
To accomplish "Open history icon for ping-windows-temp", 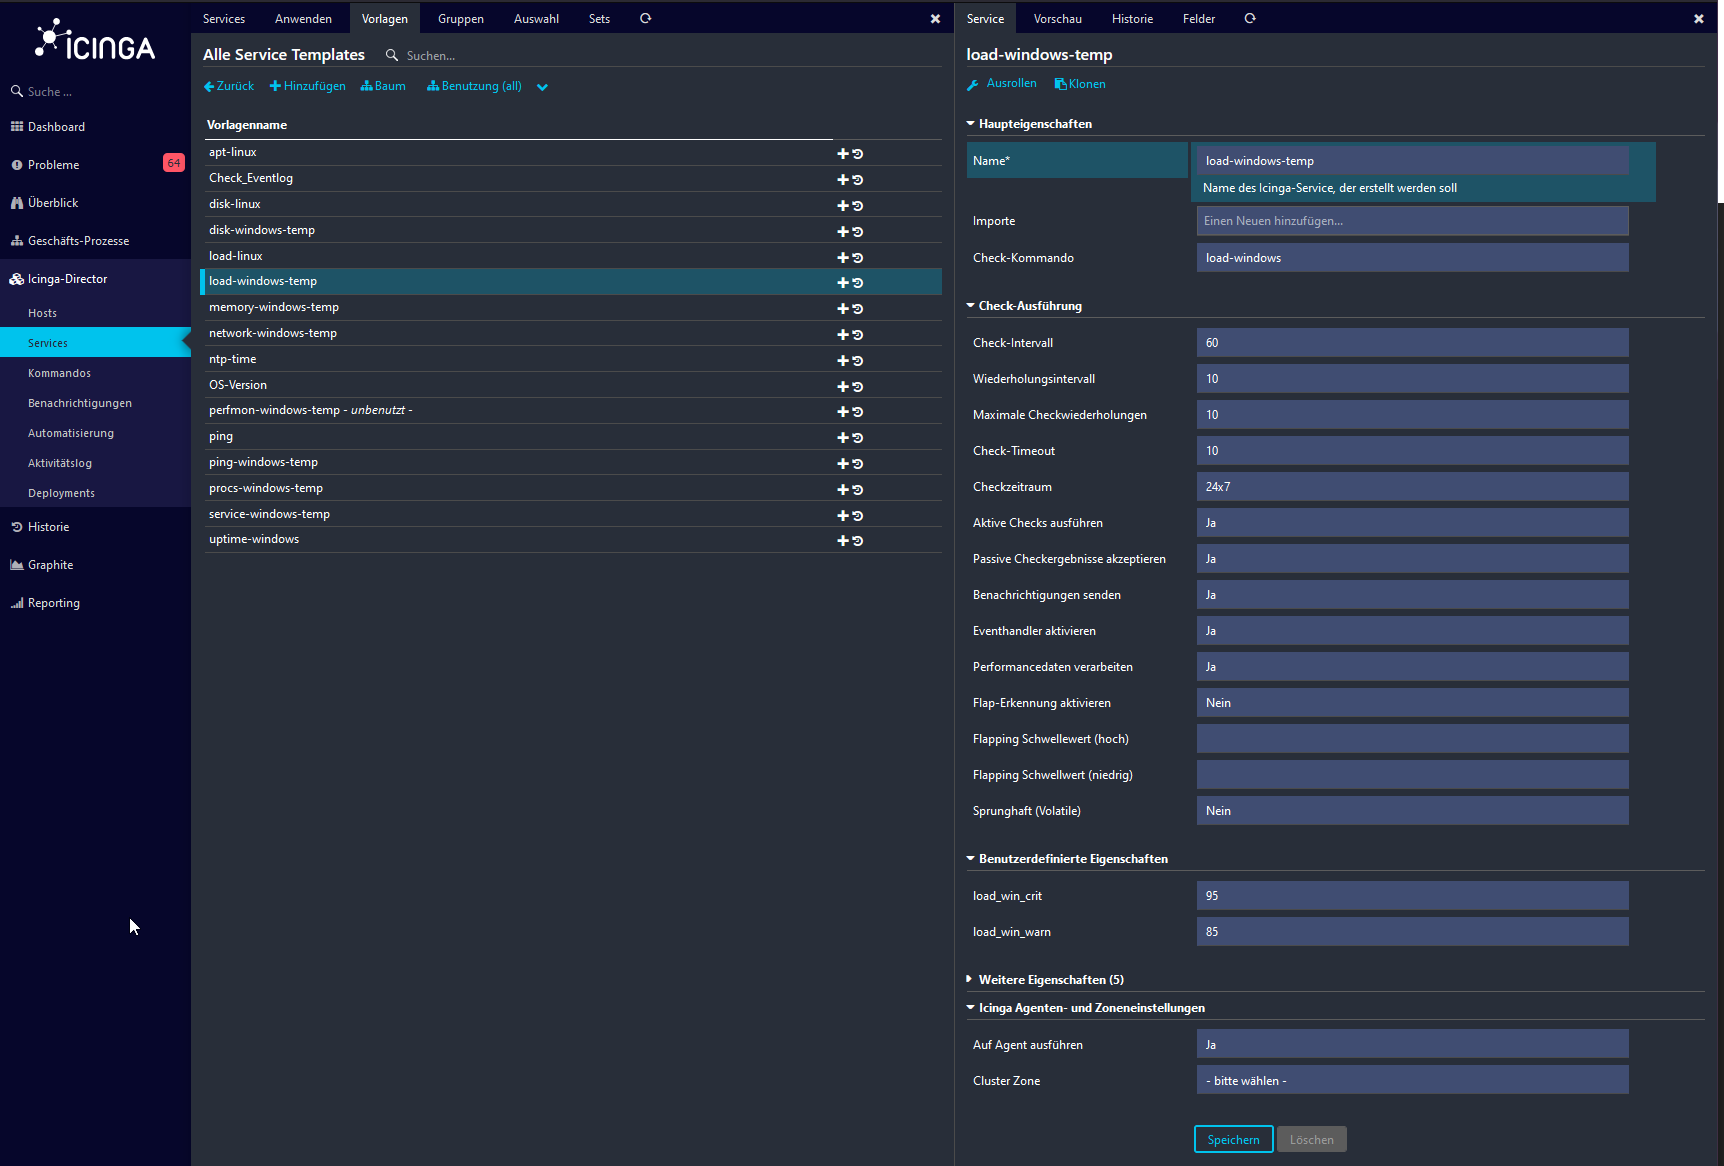I will (x=858, y=464).
